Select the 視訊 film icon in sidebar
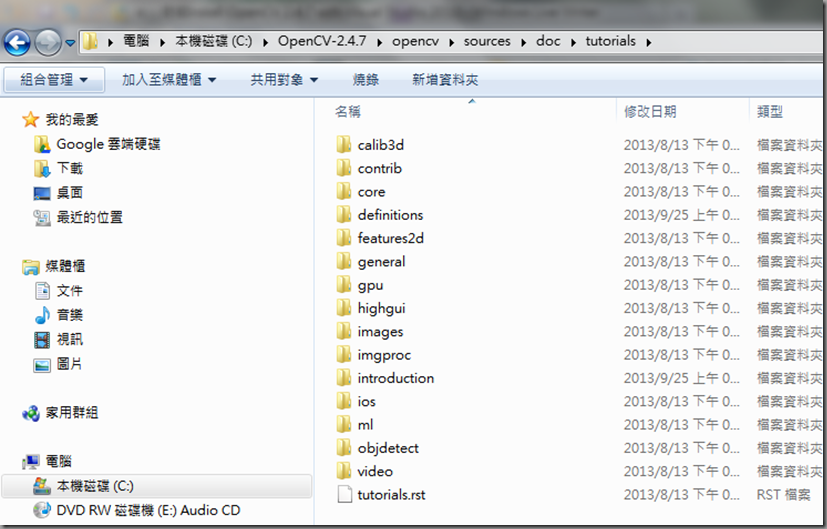Viewport: 827px width, 529px height. tap(42, 340)
